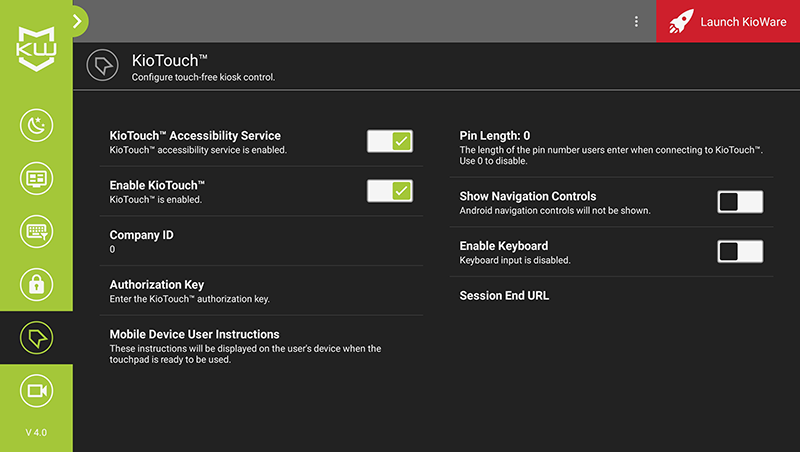Image resolution: width=800 pixels, height=452 pixels.
Task: Click the rocket icon in Launch button
Action: tap(682, 21)
